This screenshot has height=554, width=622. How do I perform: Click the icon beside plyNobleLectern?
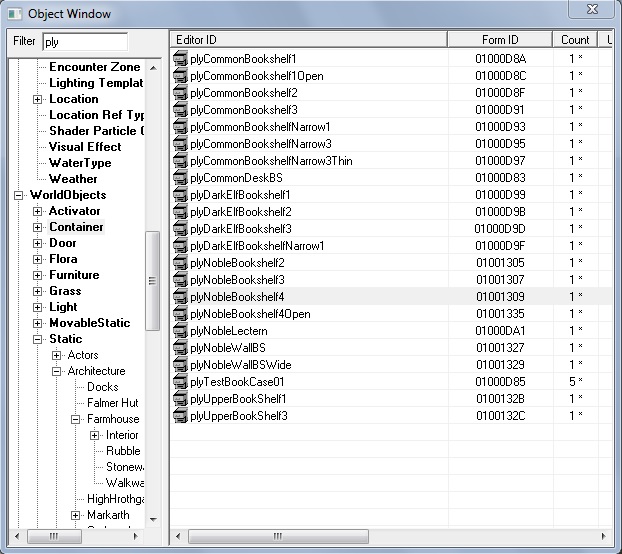coord(180,331)
